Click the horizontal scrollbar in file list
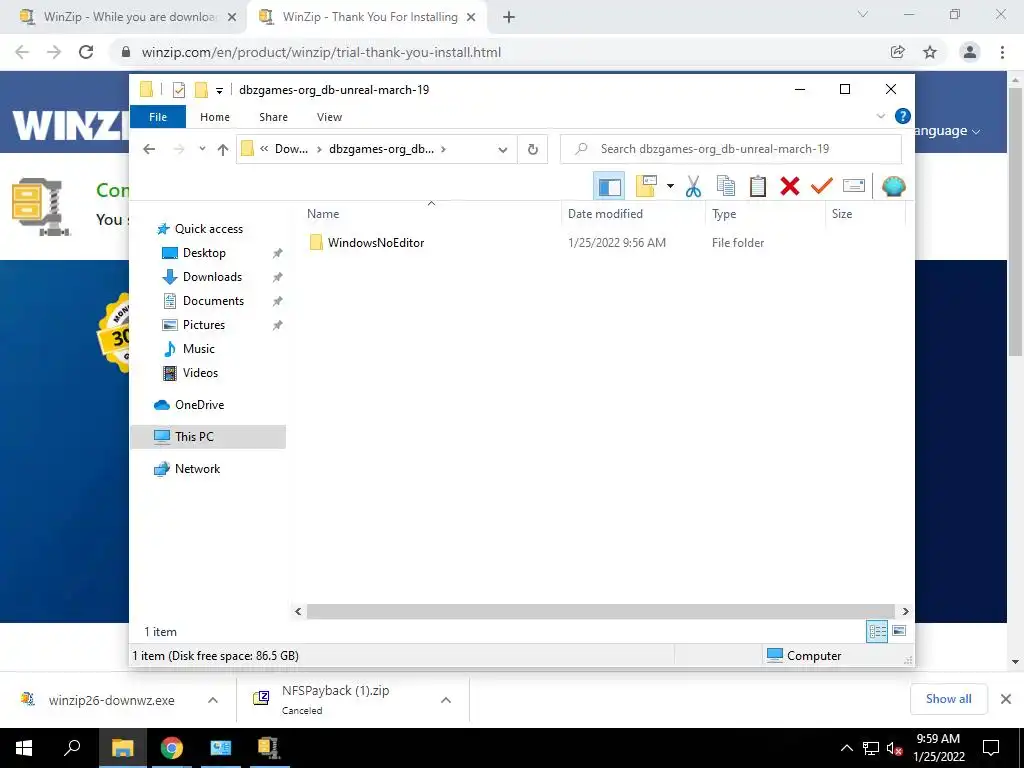 pos(600,611)
